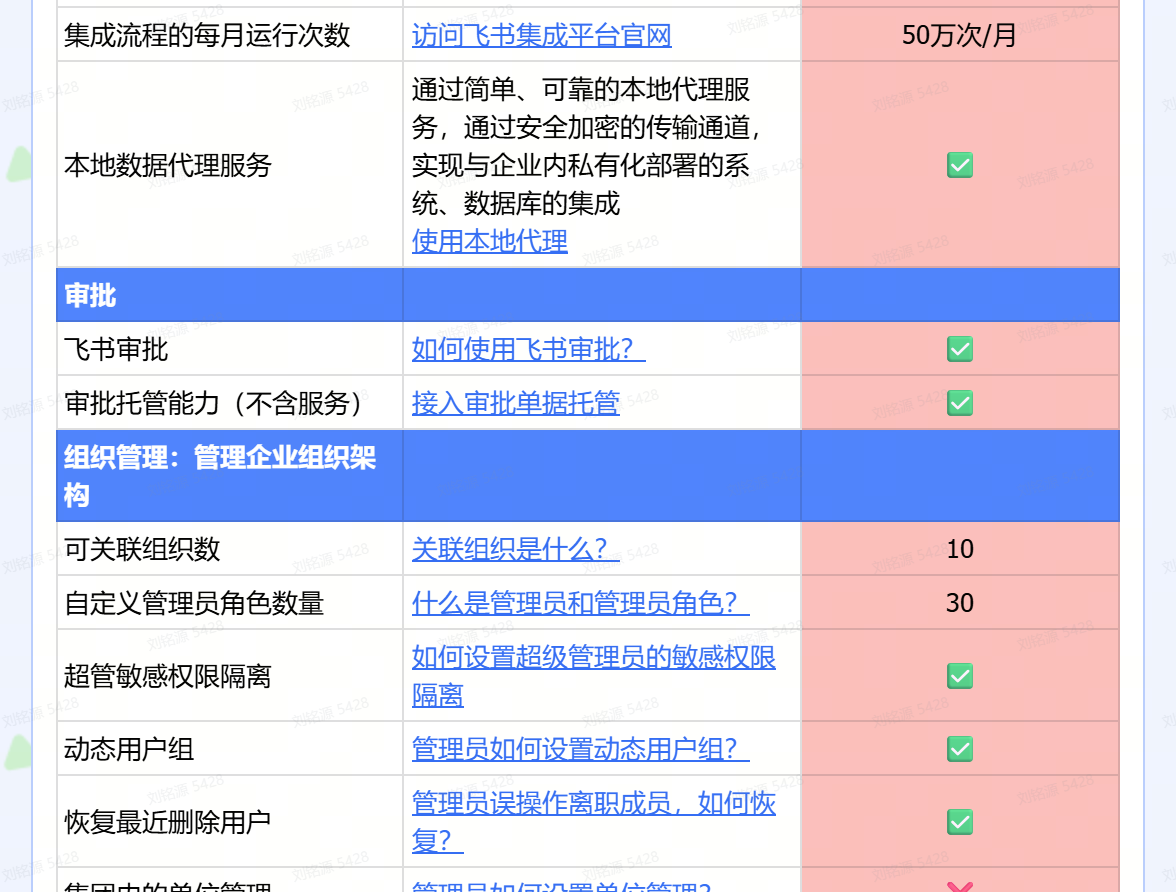Select value 30 in 自定义管理员角色数量 row
This screenshot has height=892, width=1176.
(x=960, y=603)
